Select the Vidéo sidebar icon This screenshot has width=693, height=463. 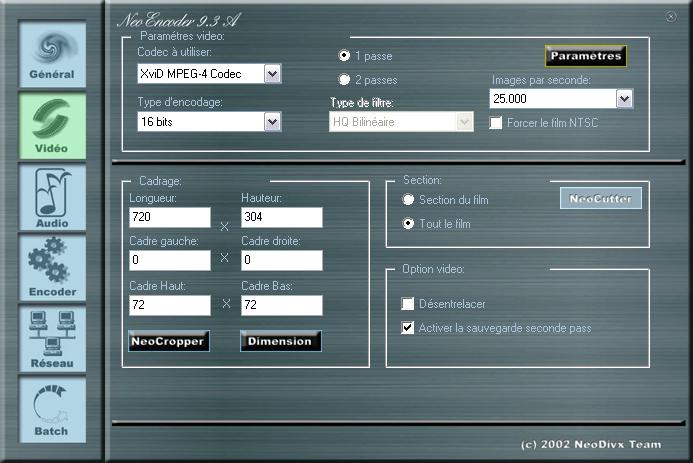(51, 126)
